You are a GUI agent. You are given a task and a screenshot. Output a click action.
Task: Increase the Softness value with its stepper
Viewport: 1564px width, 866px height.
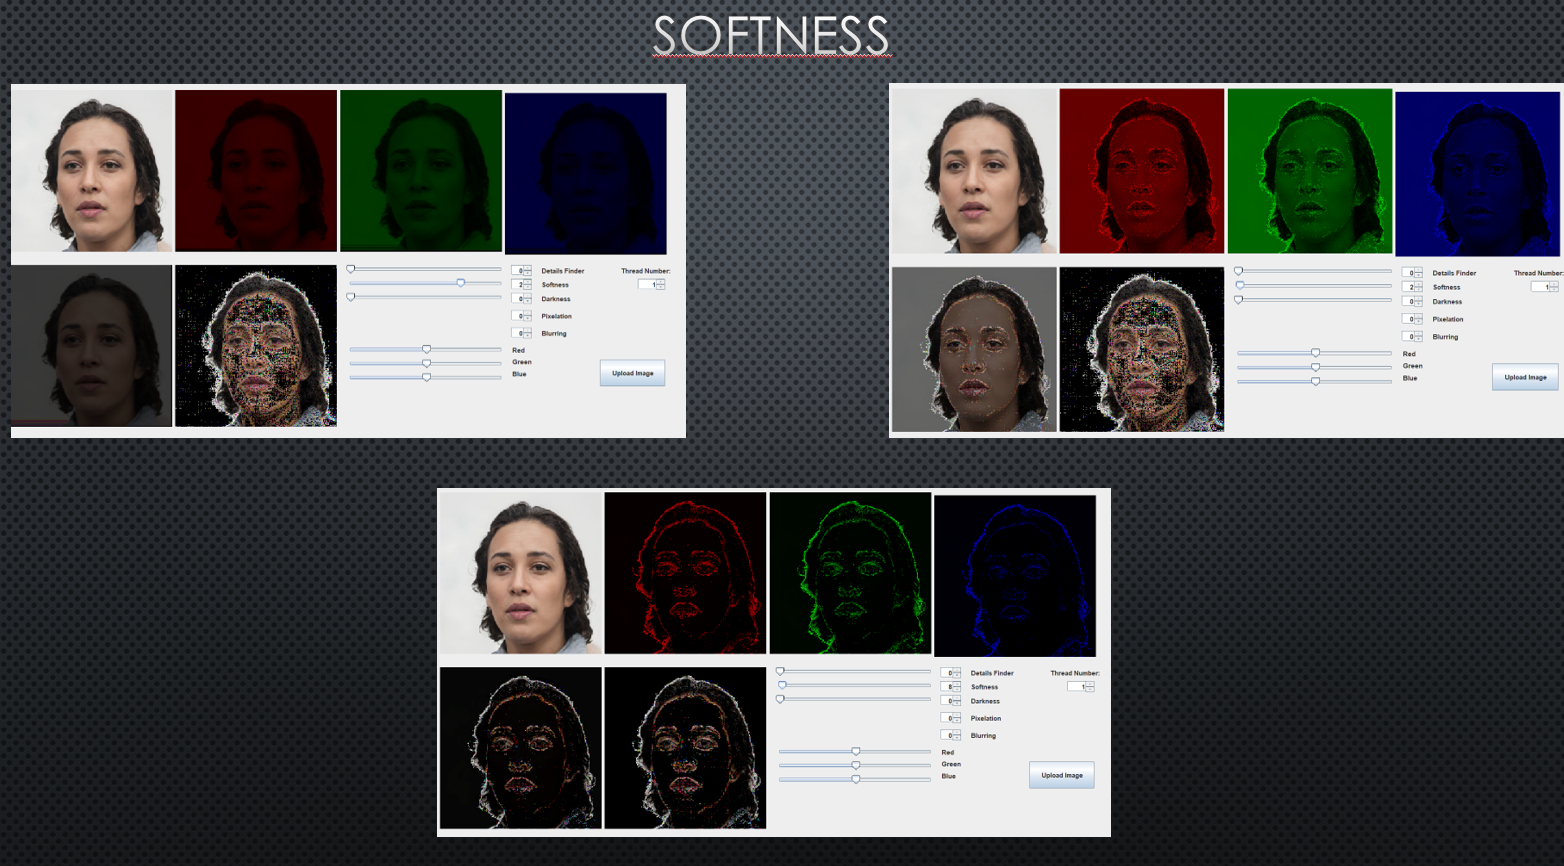[957, 684]
